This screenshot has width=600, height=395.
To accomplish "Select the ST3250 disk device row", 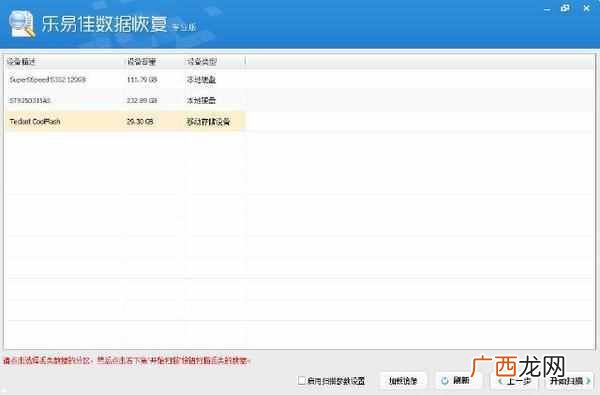I will 126,100.
